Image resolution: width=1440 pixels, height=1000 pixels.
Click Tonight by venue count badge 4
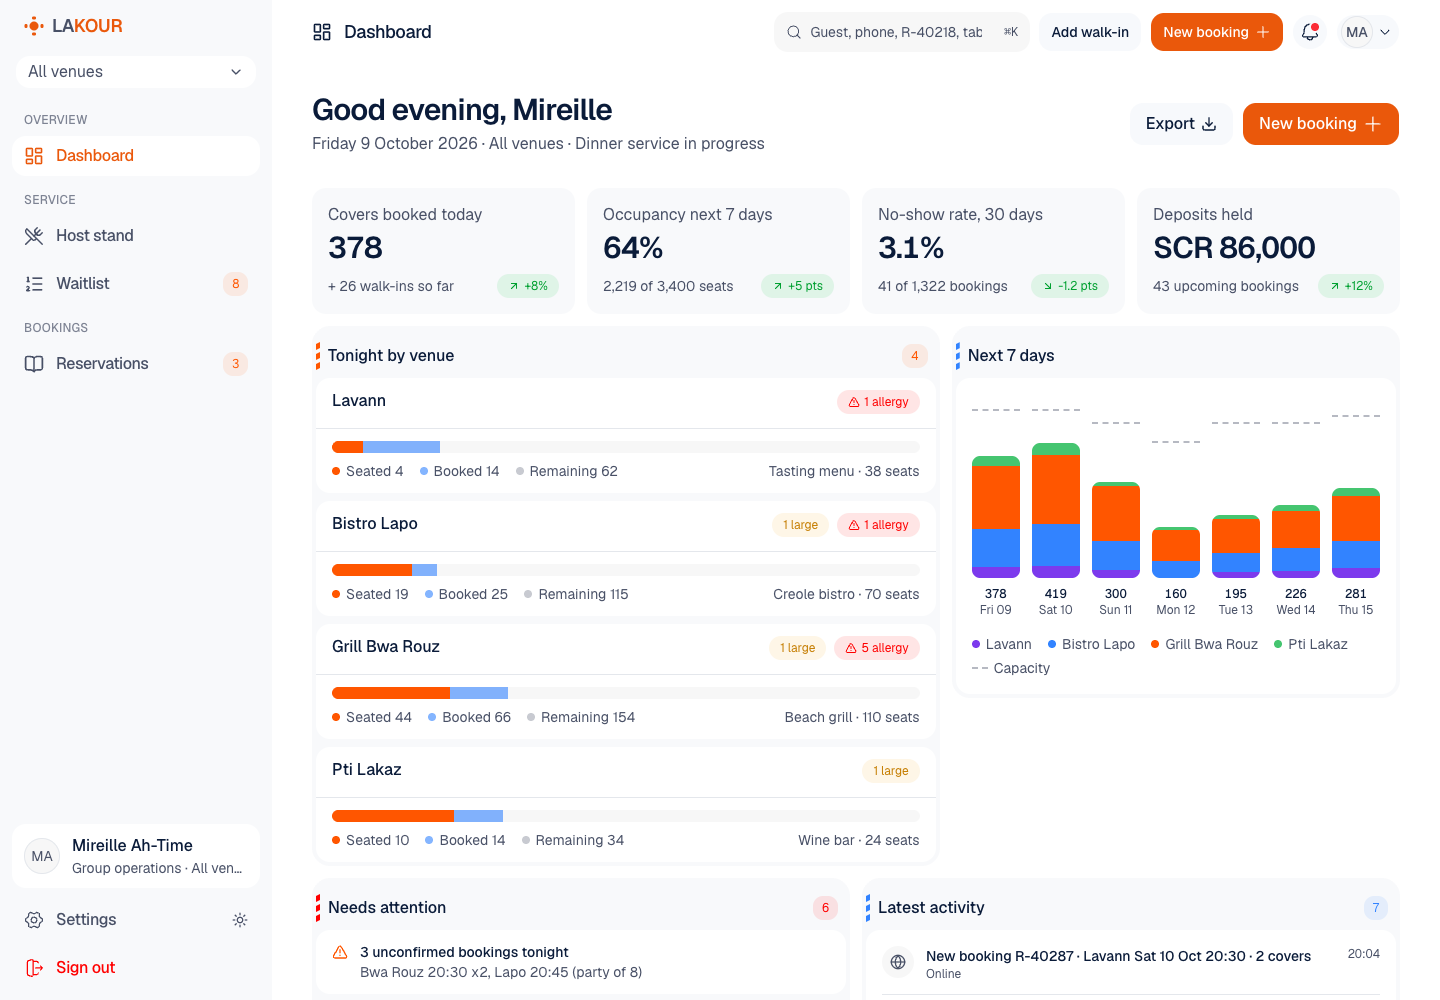tap(914, 356)
